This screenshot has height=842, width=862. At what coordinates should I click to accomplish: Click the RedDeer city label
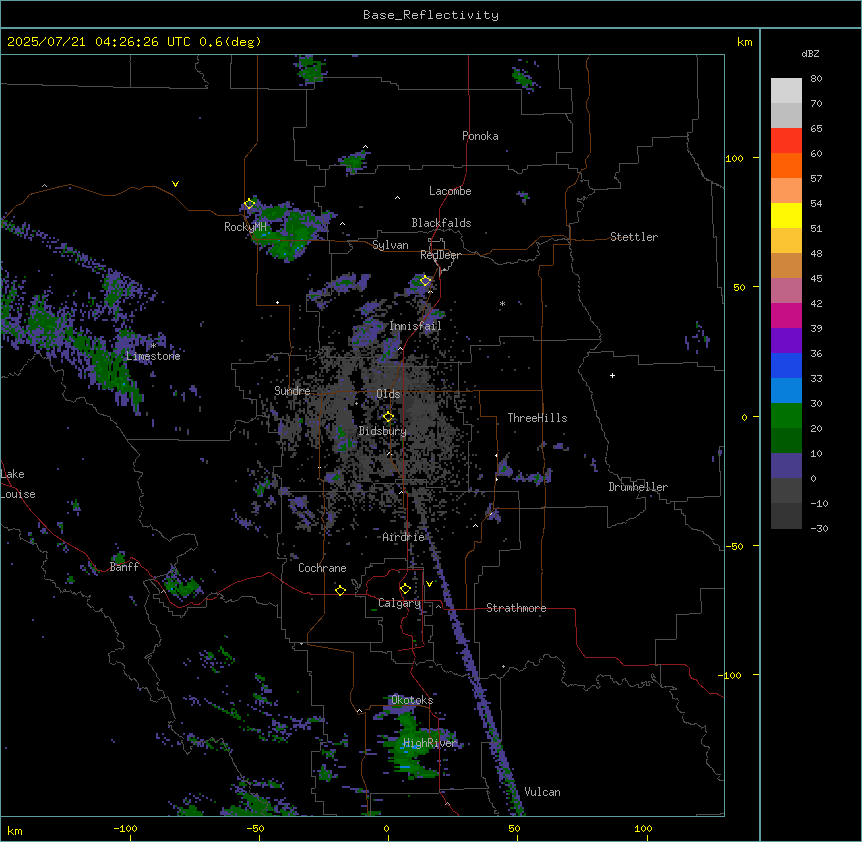point(440,255)
